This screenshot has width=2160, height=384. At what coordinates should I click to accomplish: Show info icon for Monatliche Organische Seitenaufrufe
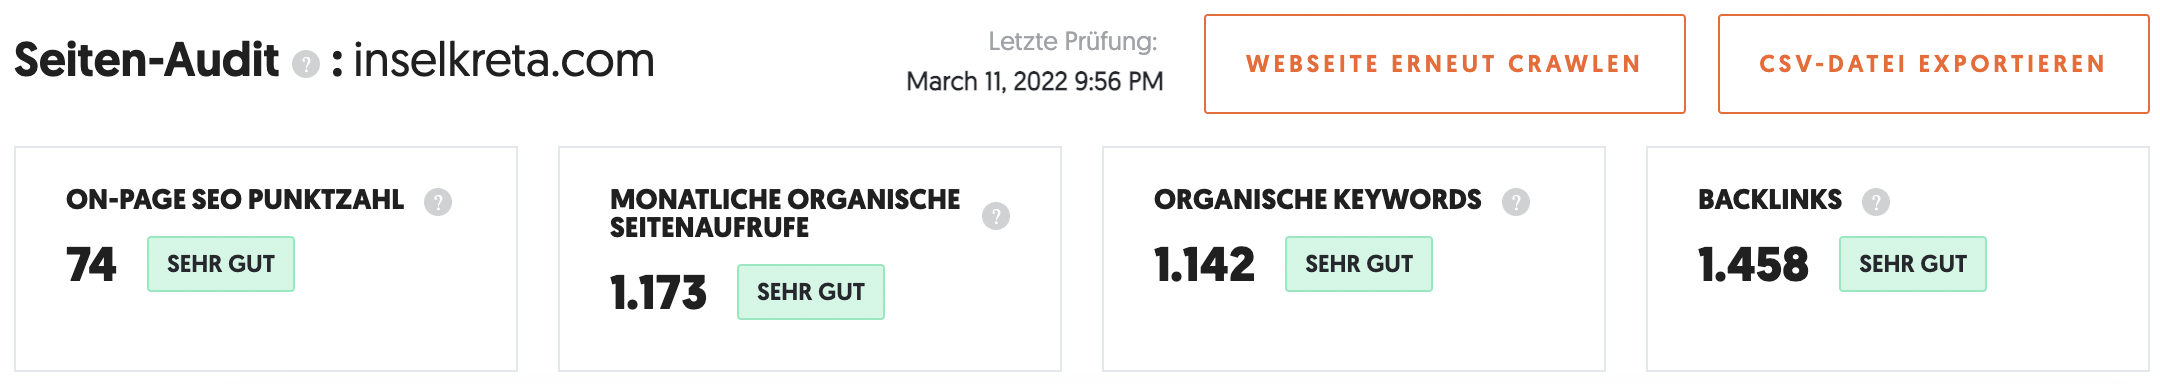coord(996,216)
